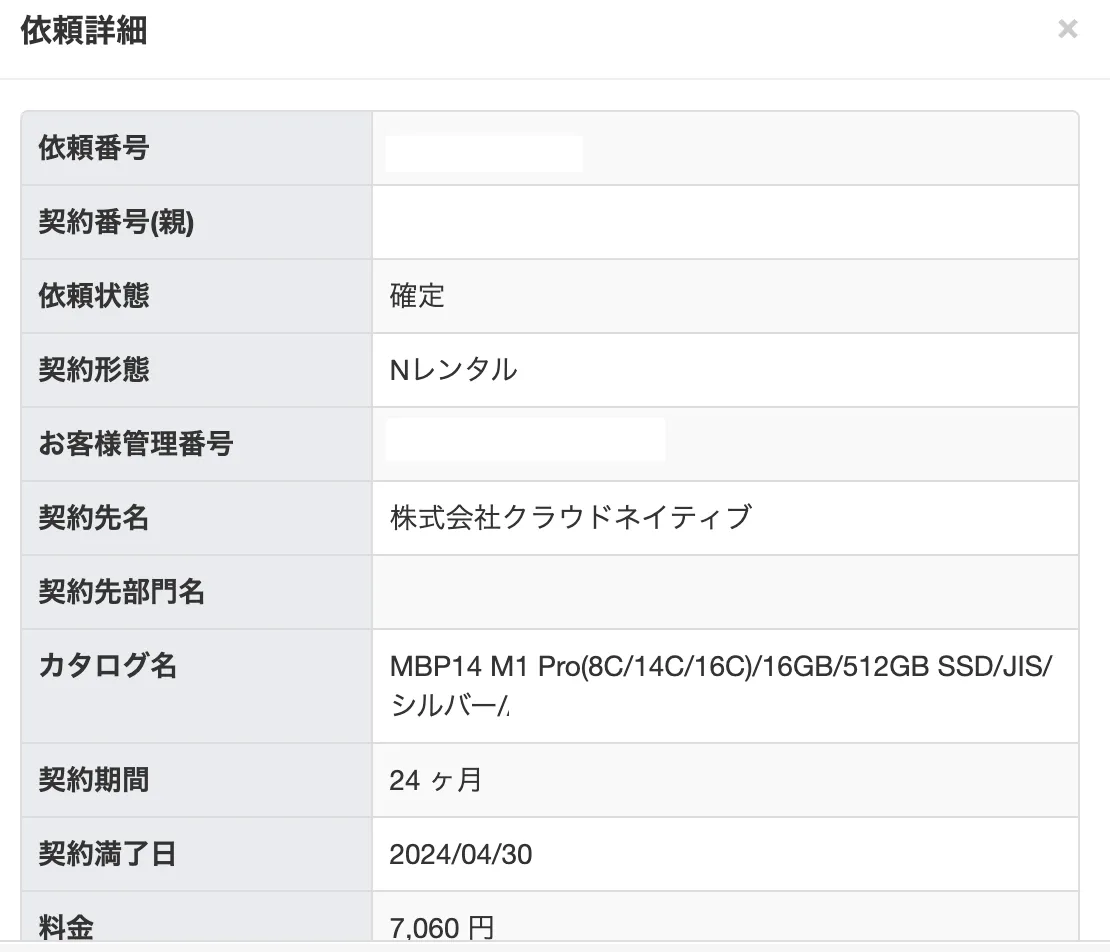This screenshot has width=1110, height=952.
Task: Select the 7,060 円 fee value
Action: (441, 928)
